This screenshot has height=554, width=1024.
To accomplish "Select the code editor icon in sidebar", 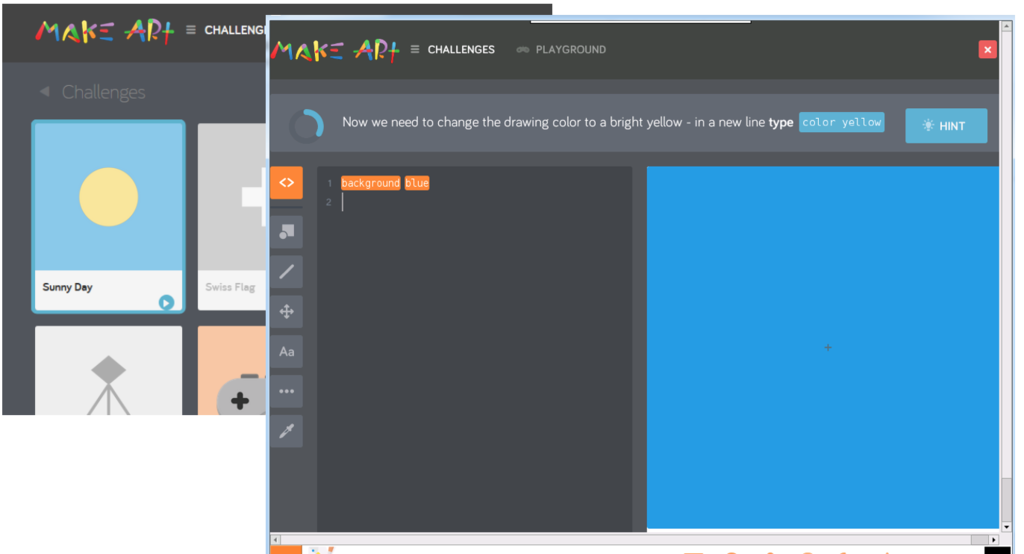I will pyautogui.click(x=287, y=182).
